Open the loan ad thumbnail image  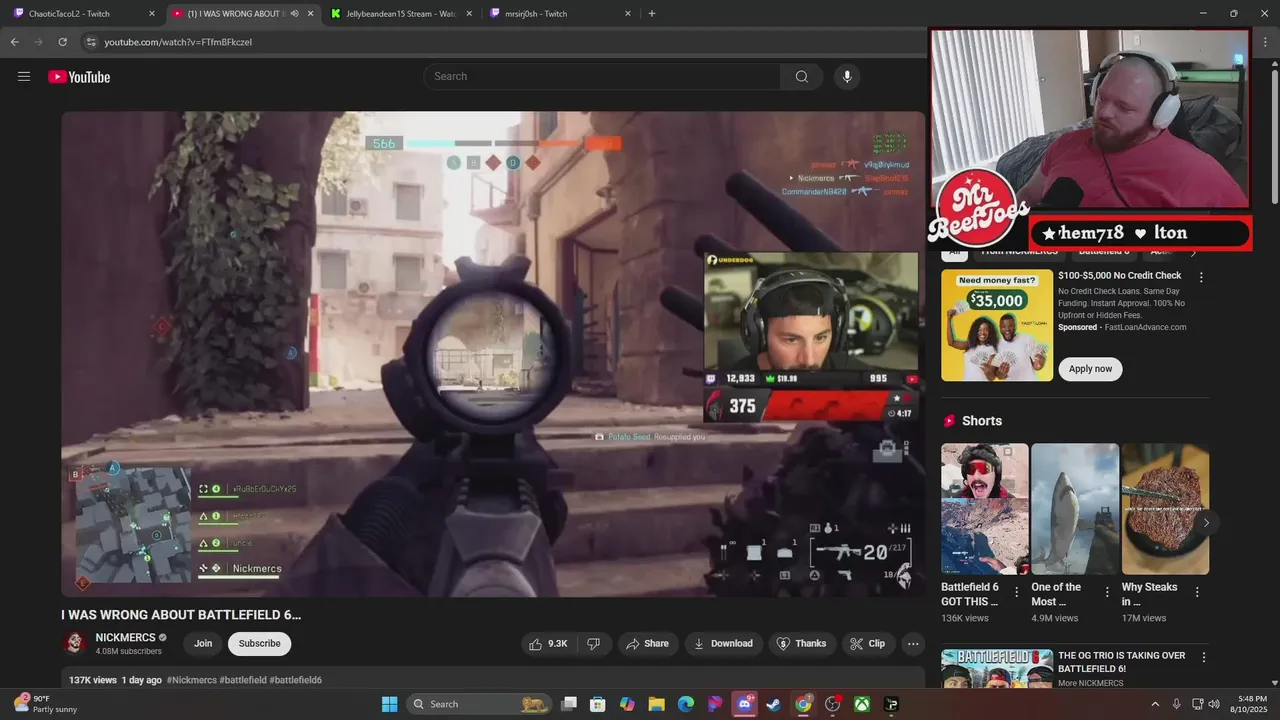997,325
